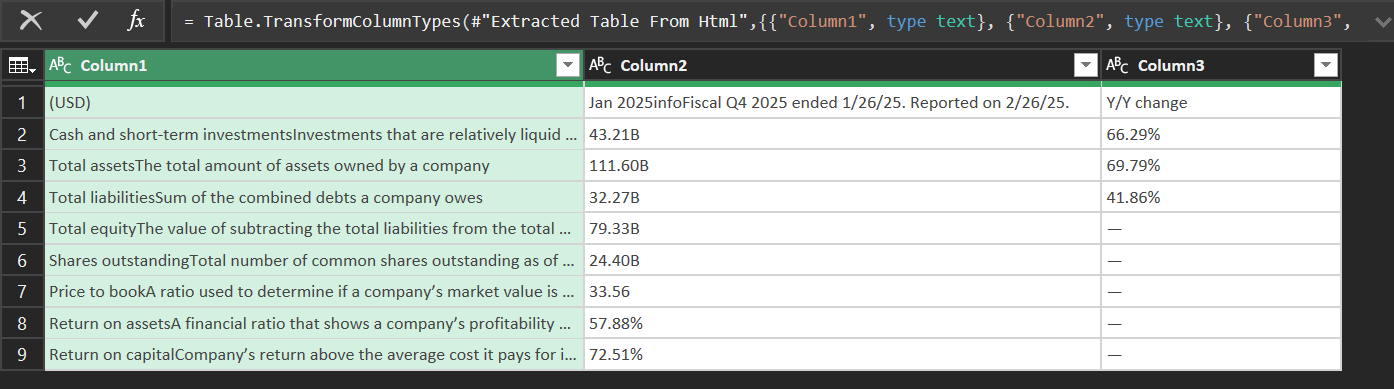Click the 43.21B value cell
The width and height of the screenshot is (1394, 389).
coord(842,134)
